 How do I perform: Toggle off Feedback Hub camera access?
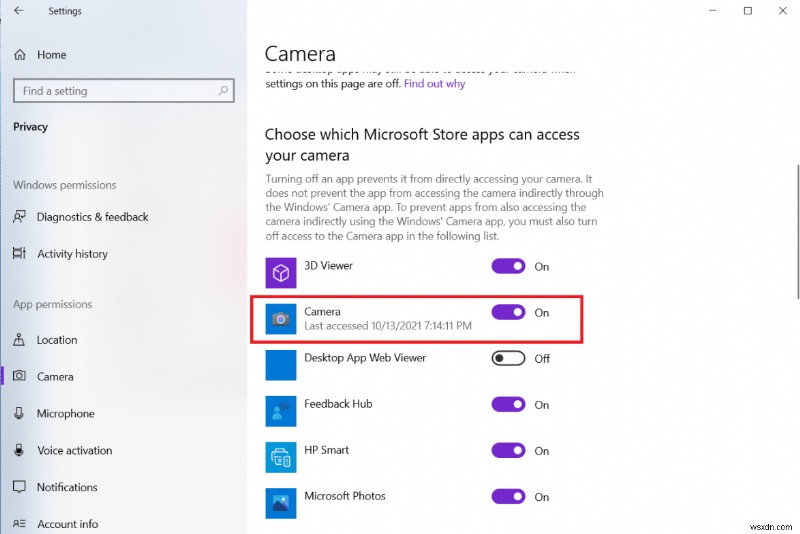[x=508, y=405]
